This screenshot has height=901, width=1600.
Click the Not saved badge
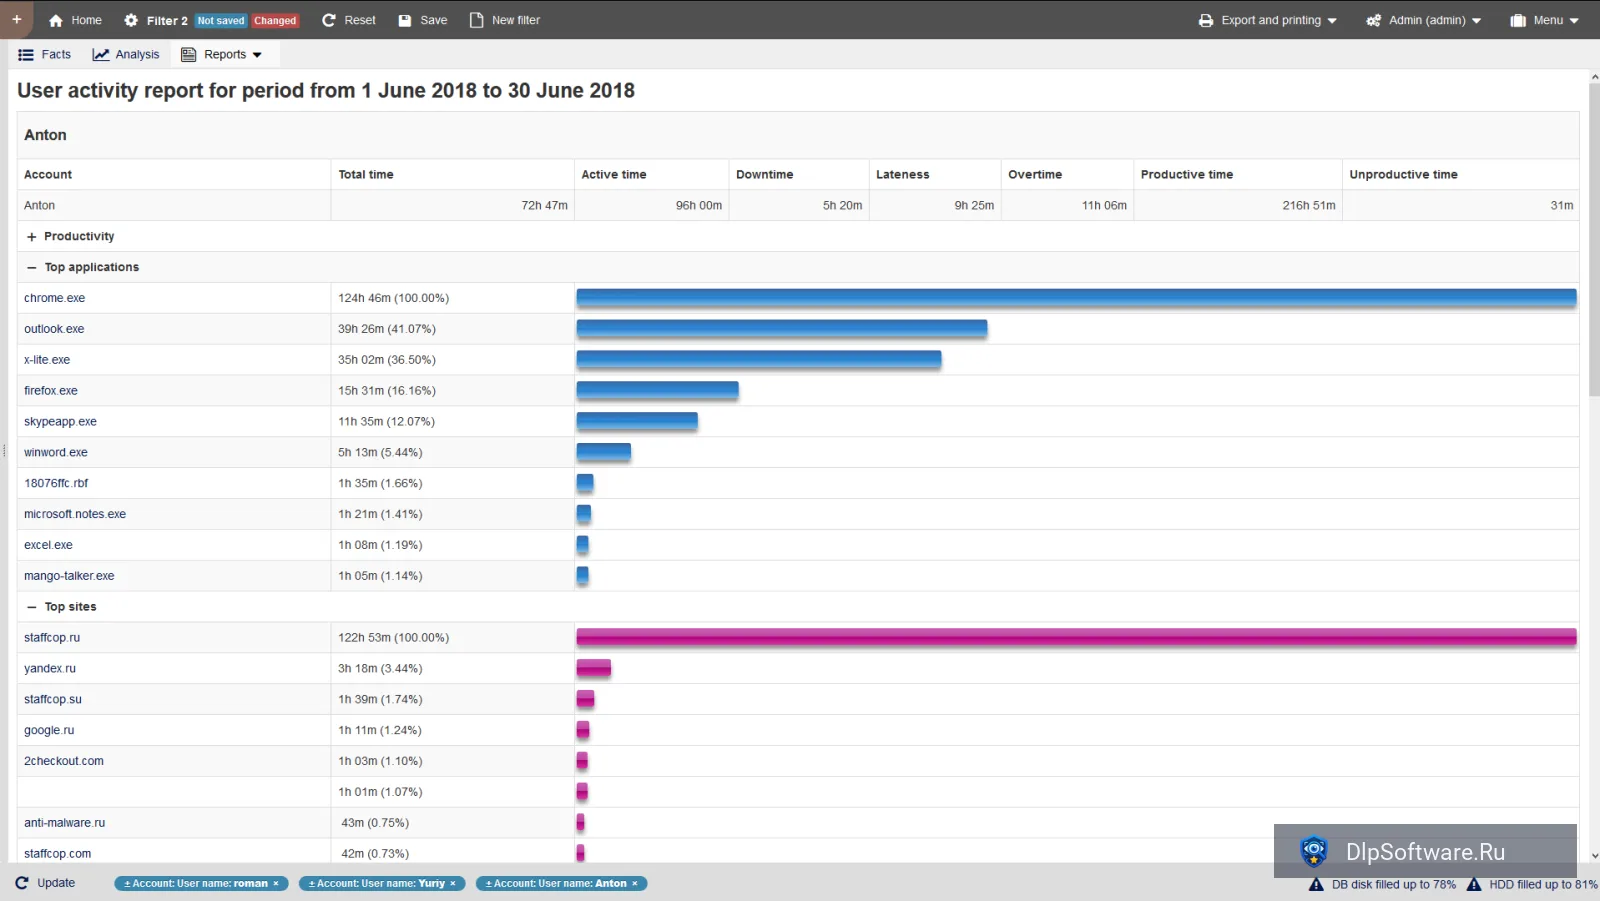[221, 21]
